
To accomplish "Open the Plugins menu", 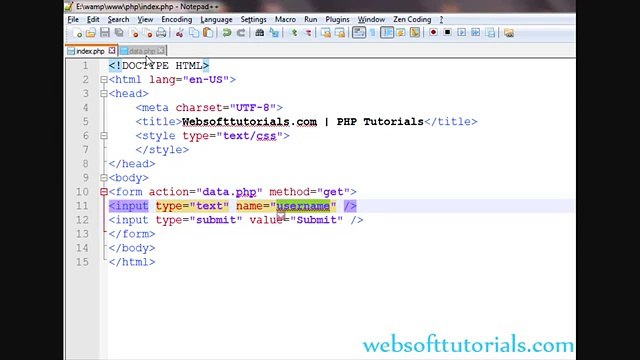I will click(337, 20).
